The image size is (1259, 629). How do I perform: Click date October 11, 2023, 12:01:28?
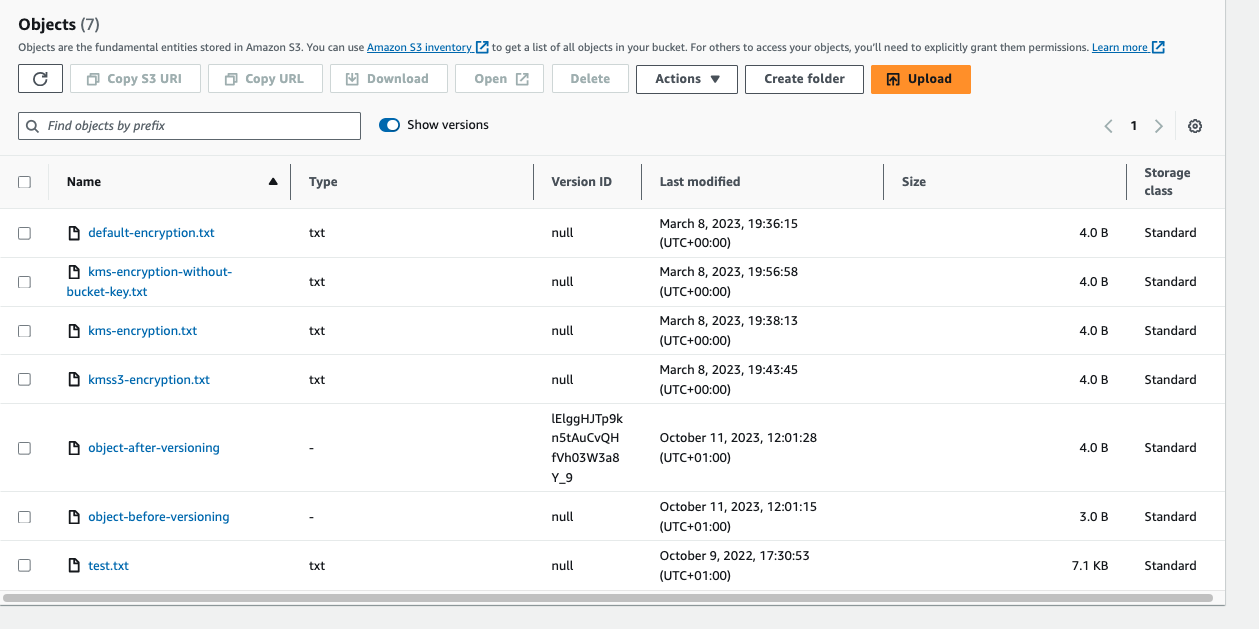point(738,448)
